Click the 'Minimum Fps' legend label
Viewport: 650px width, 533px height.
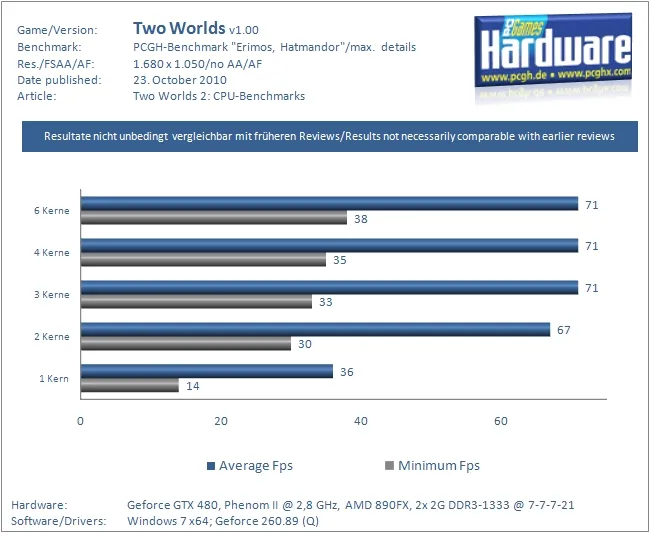click(x=439, y=466)
